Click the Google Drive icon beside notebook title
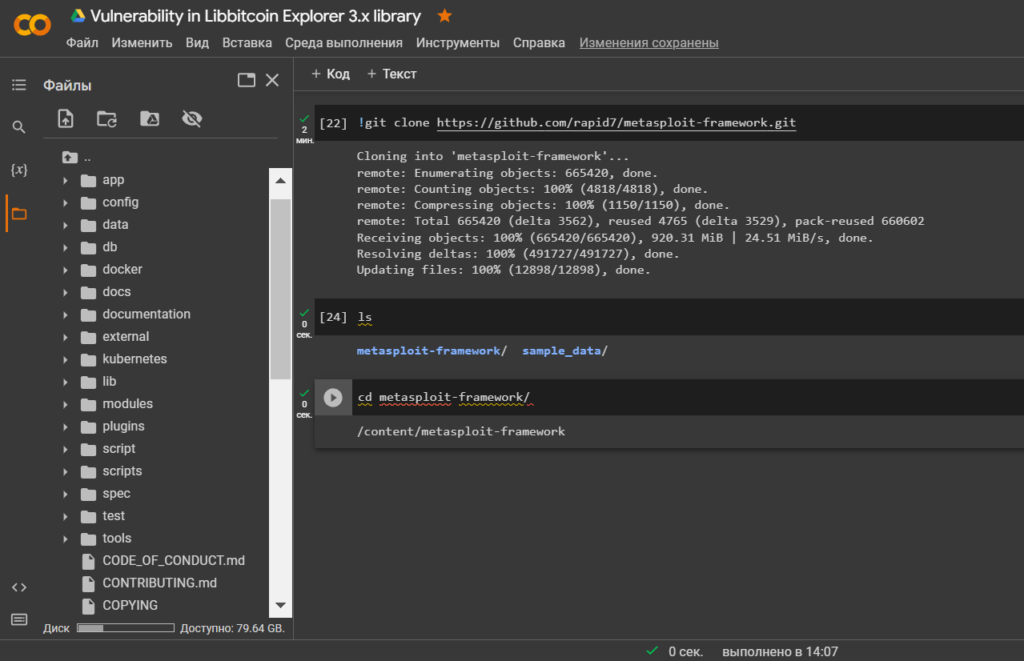The height and width of the screenshot is (661, 1024). (x=78, y=16)
